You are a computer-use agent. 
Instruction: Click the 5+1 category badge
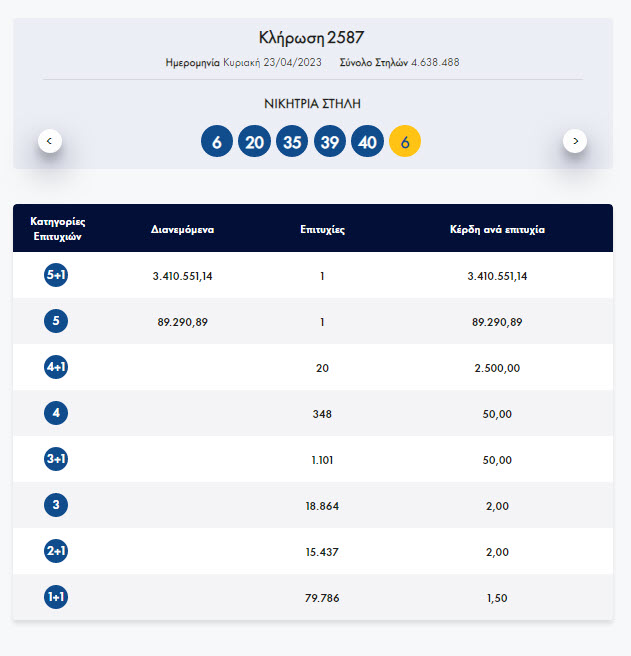[56, 275]
